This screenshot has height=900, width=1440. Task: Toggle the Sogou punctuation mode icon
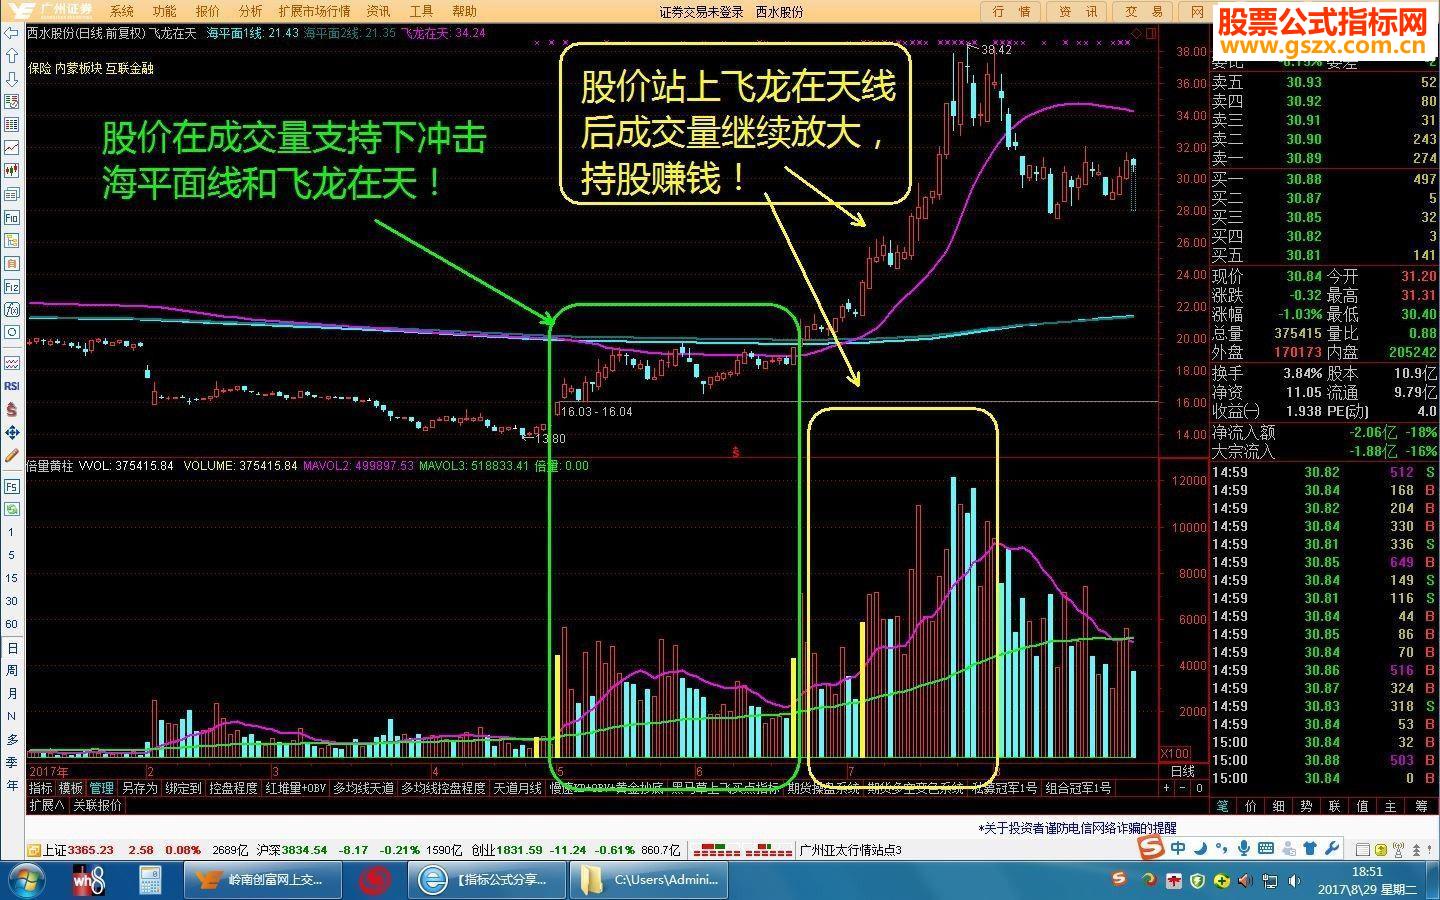pos(1221,848)
